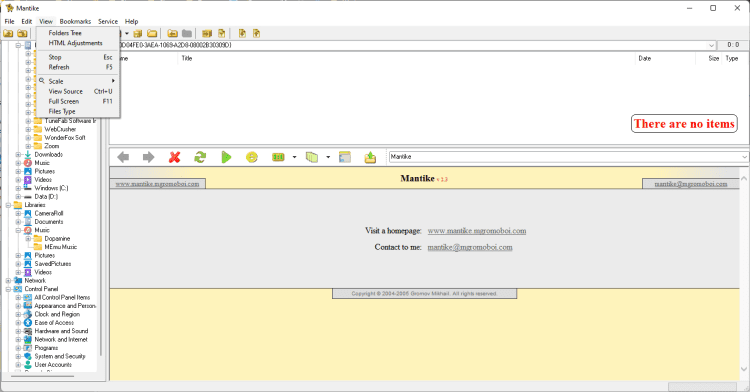This screenshot has height=392, width=750.
Task: Click the Date column header
Action: tap(665, 58)
